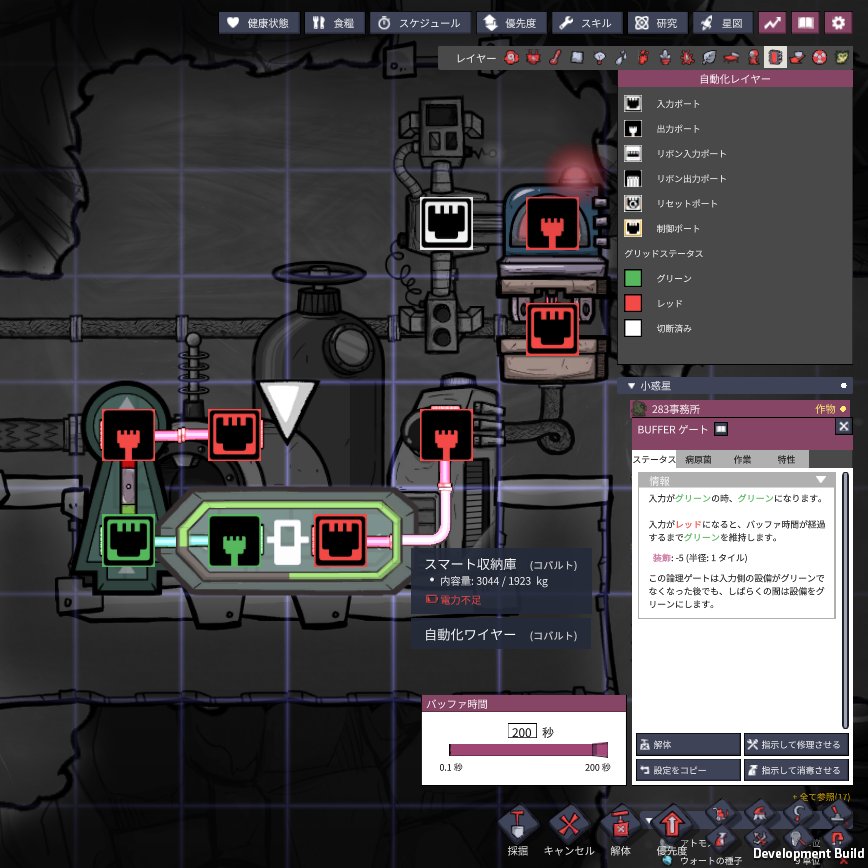Select the priority up-arrow tool
This screenshot has width=868, height=868.
click(x=672, y=825)
